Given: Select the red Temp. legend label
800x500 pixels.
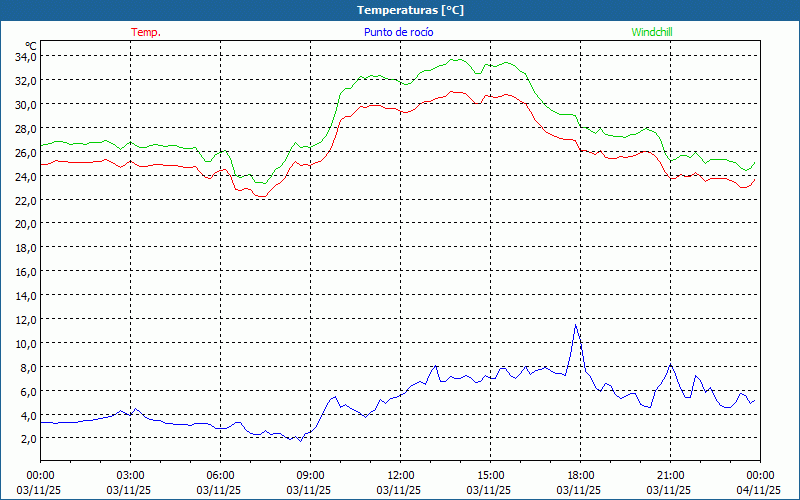Looking at the screenshot, I should tap(146, 32).
